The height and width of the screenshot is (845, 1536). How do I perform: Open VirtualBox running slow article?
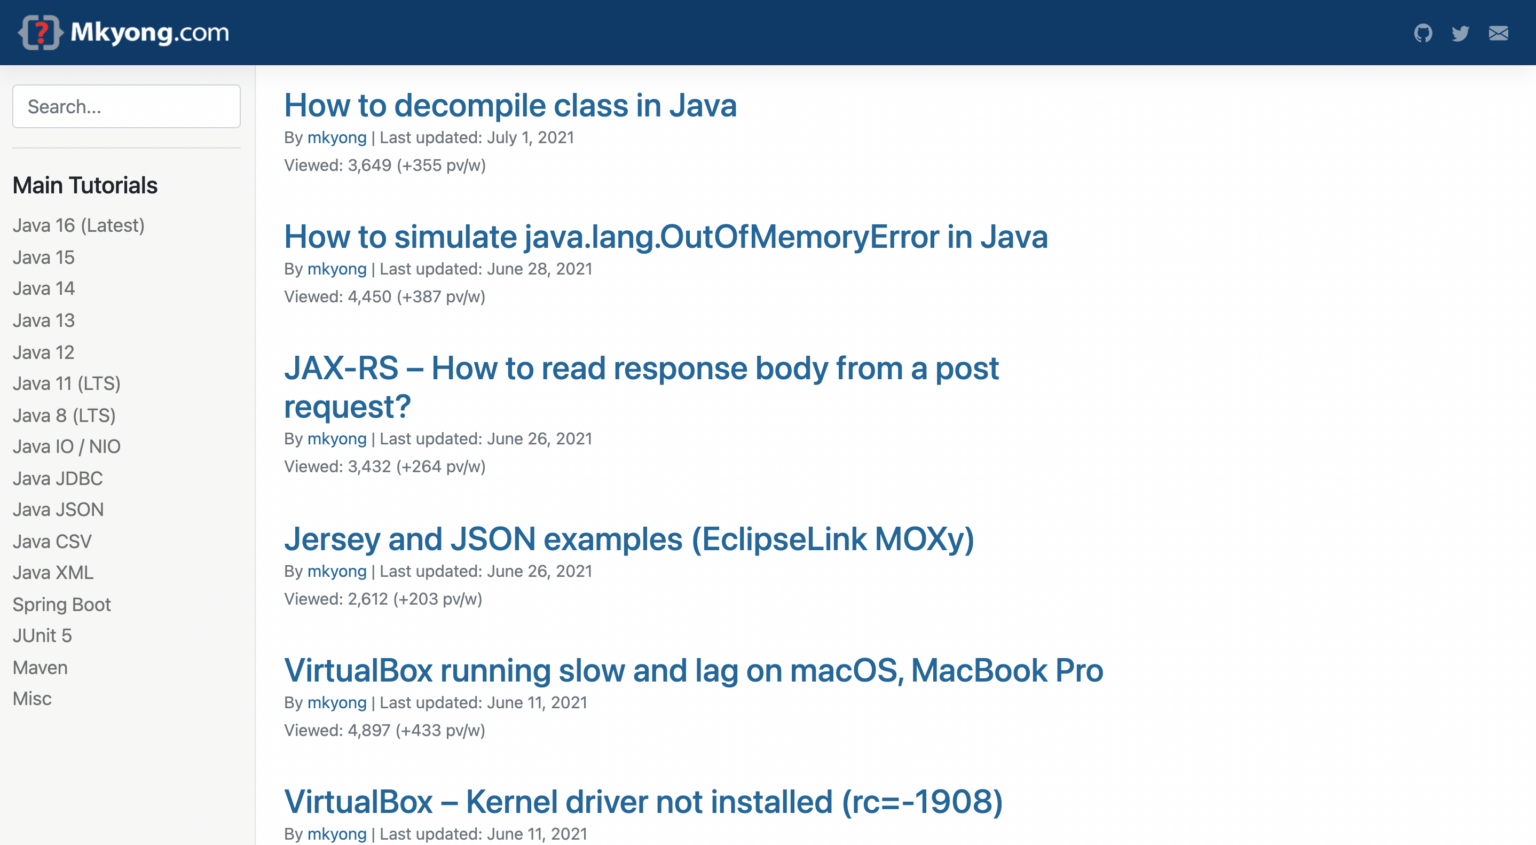click(x=694, y=670)
